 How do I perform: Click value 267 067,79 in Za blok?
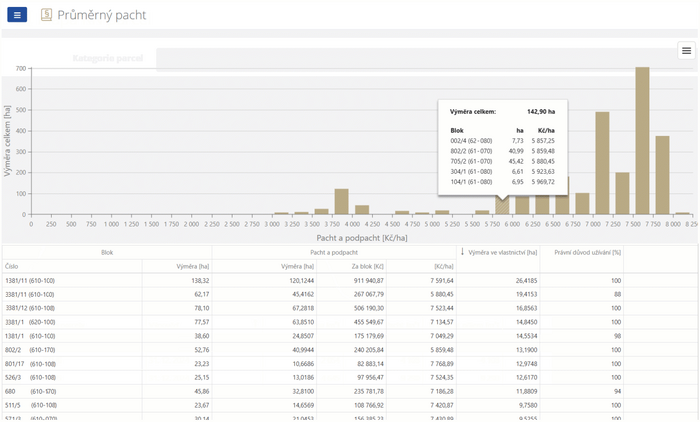369,294
